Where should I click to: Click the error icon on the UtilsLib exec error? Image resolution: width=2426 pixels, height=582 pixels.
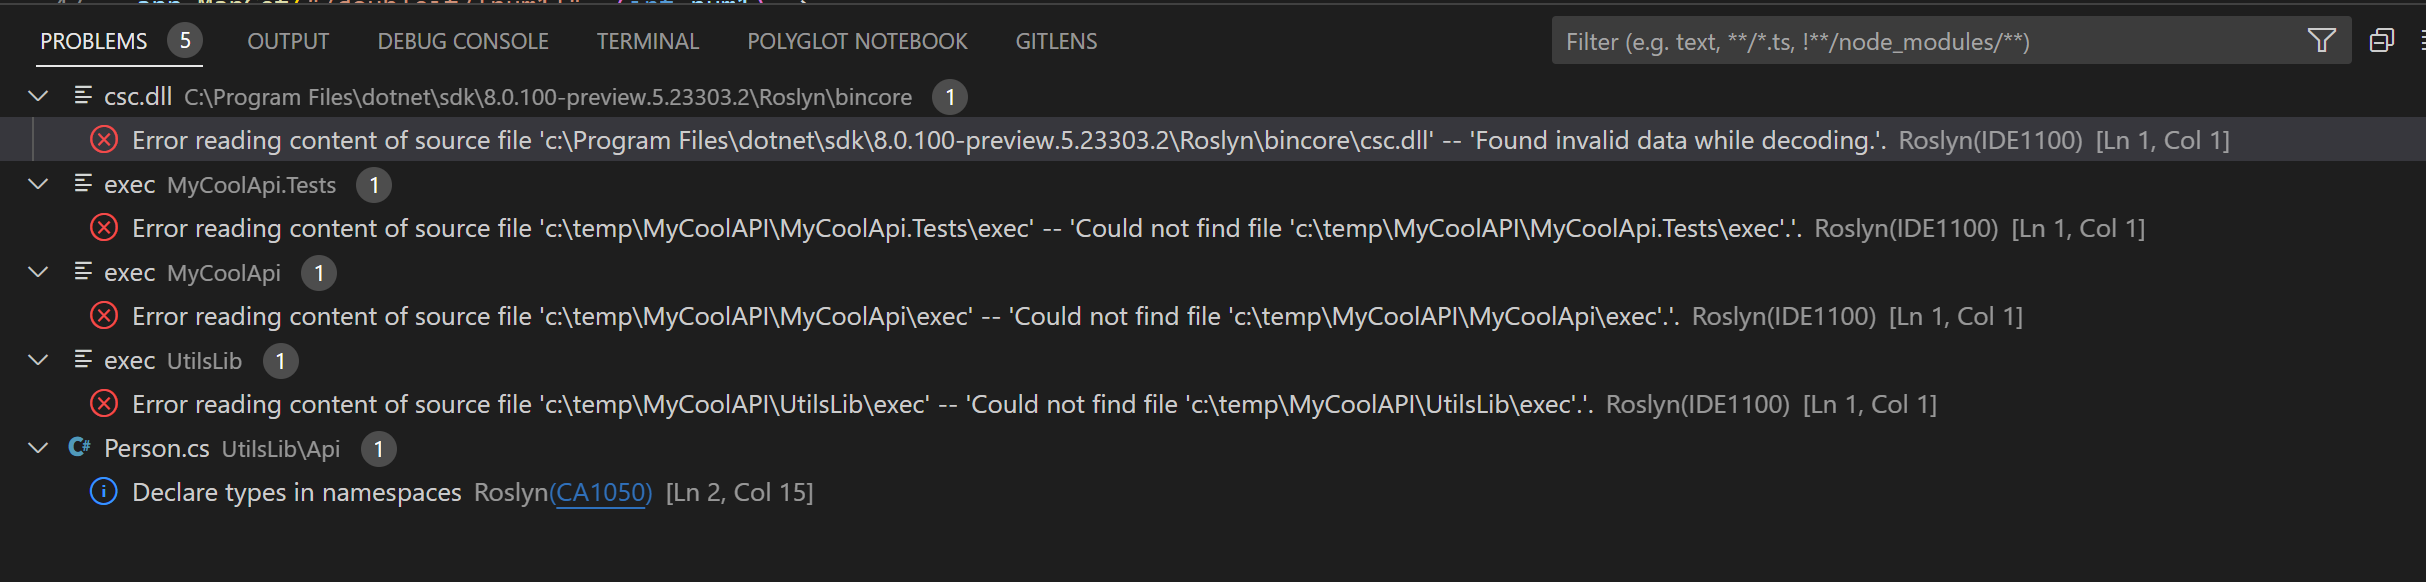104,403
